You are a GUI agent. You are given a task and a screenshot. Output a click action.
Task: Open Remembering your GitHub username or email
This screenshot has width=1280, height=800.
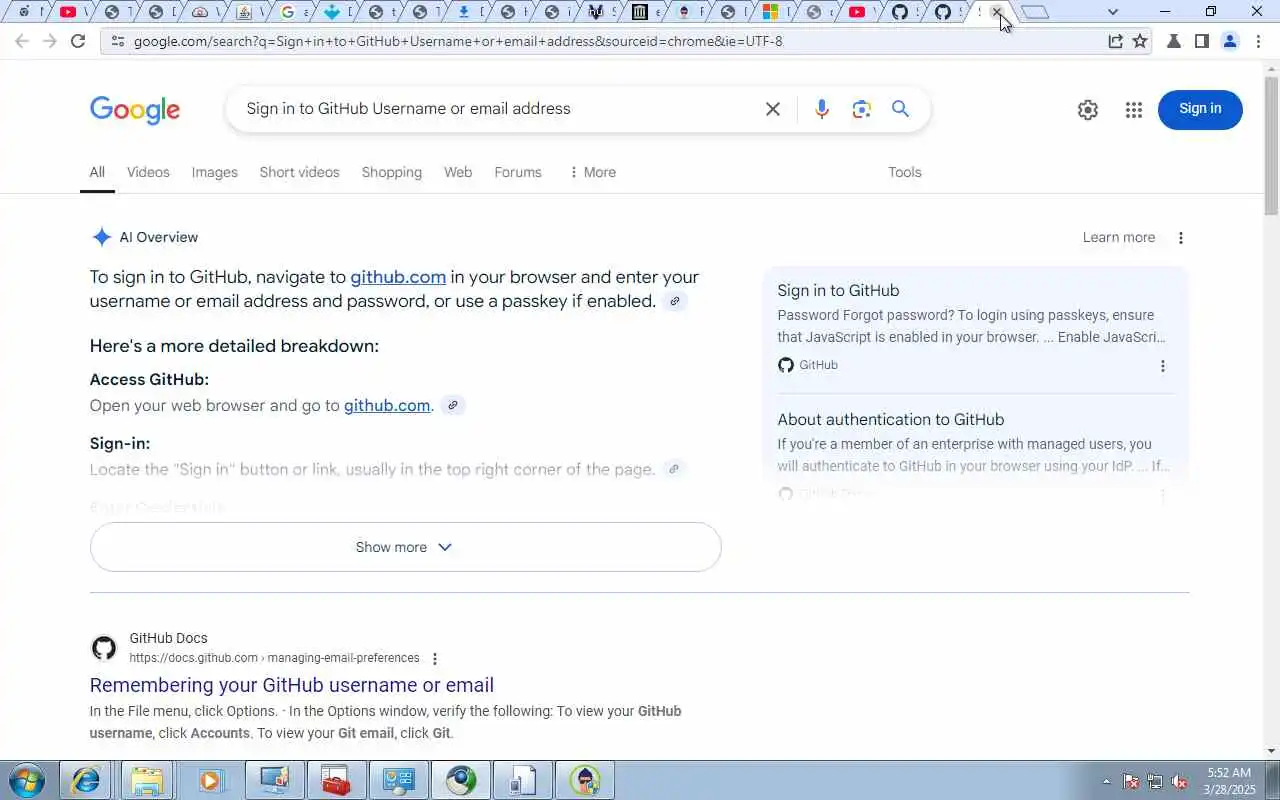pos(292,685)
